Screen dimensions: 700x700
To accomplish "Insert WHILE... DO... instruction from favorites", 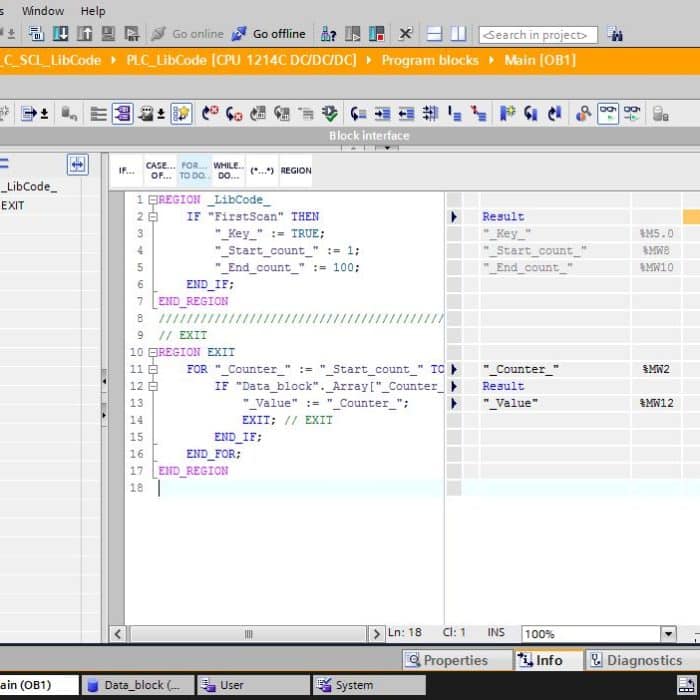I will tap(229, 171).
